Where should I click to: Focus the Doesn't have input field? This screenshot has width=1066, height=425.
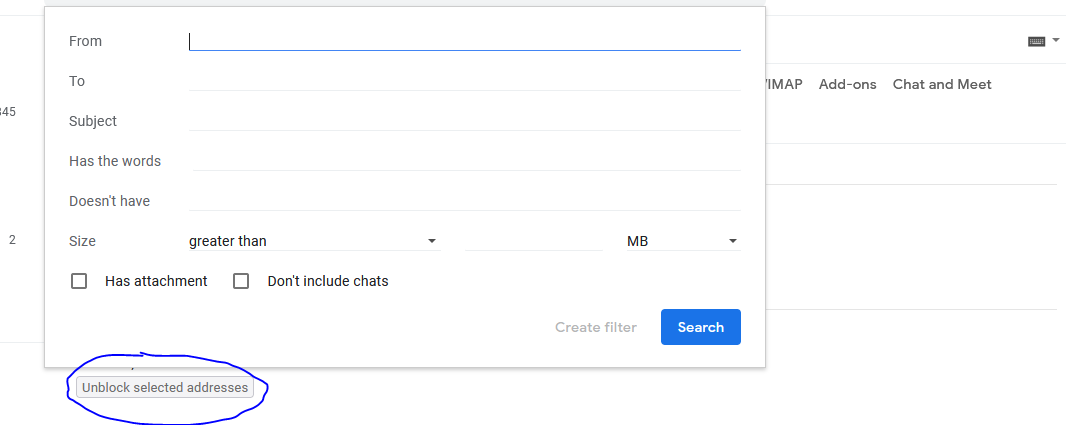pos(464,201)
